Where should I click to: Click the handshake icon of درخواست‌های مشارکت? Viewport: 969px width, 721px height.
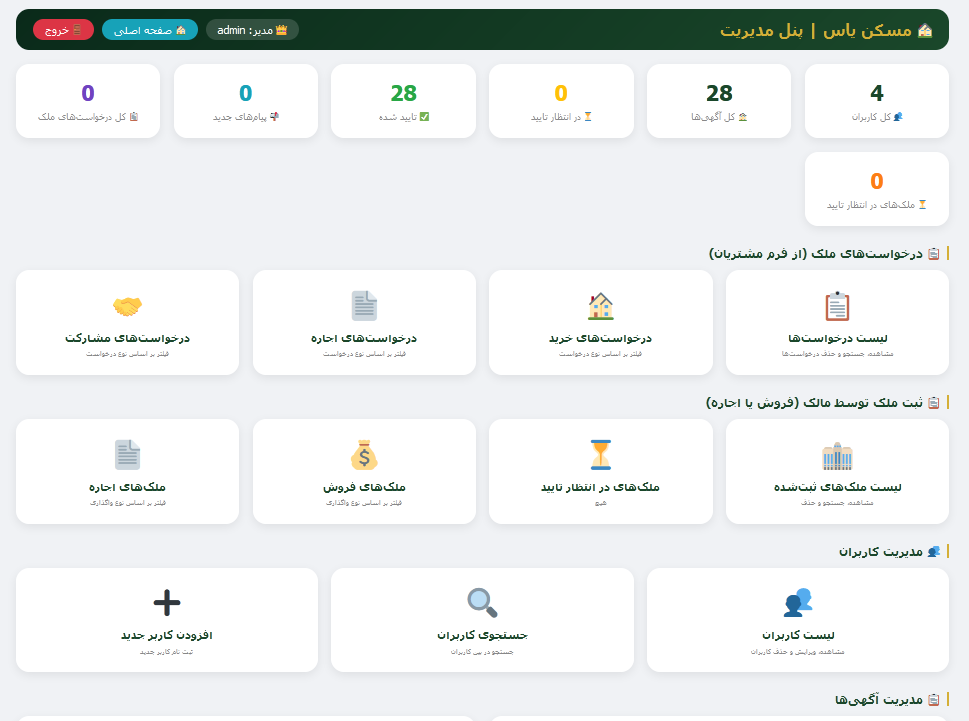coord(127,306)
